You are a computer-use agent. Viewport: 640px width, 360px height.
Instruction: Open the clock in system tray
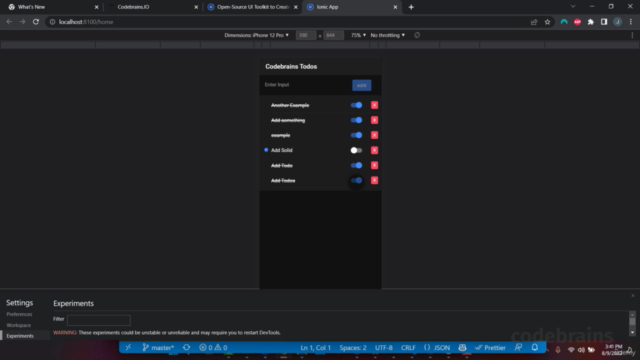coord(612,350)
